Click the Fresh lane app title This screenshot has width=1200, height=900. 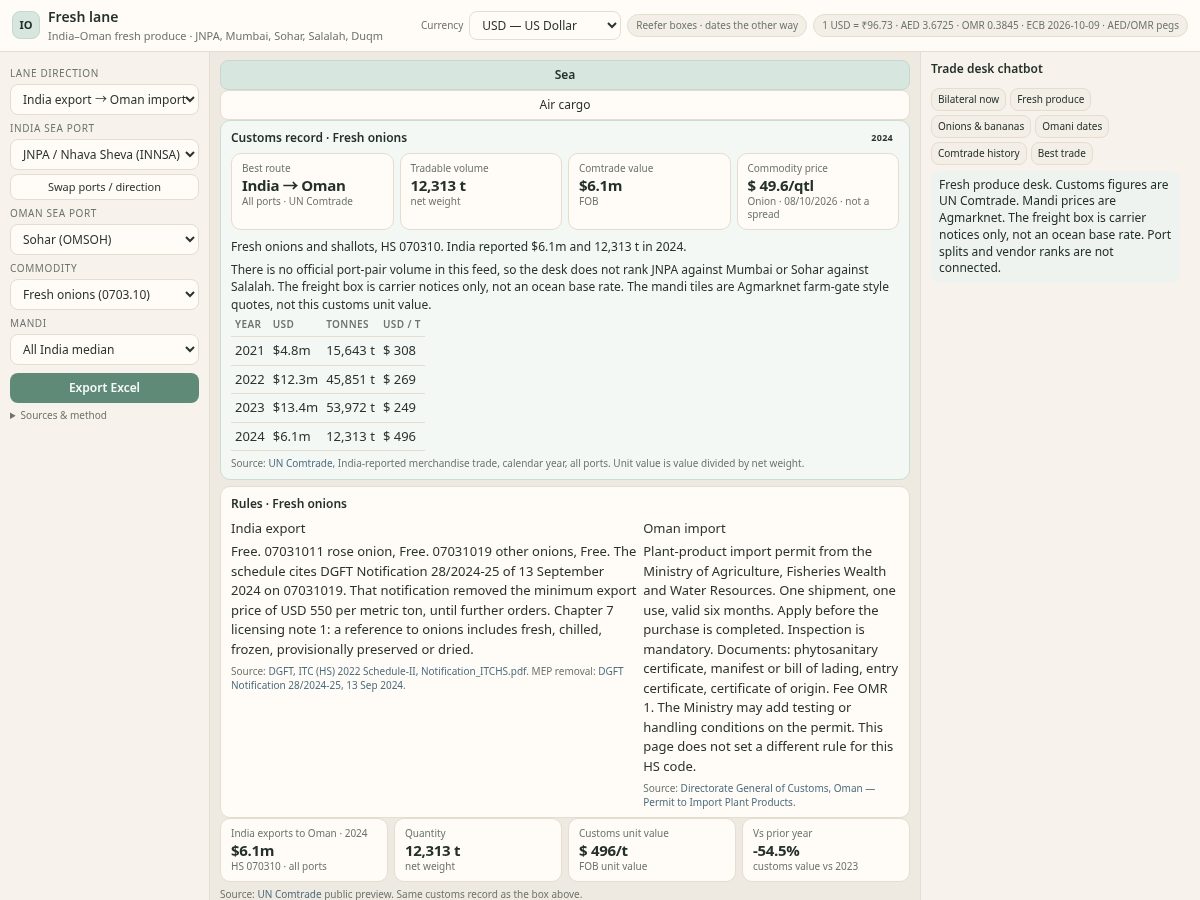pos(83,17)
